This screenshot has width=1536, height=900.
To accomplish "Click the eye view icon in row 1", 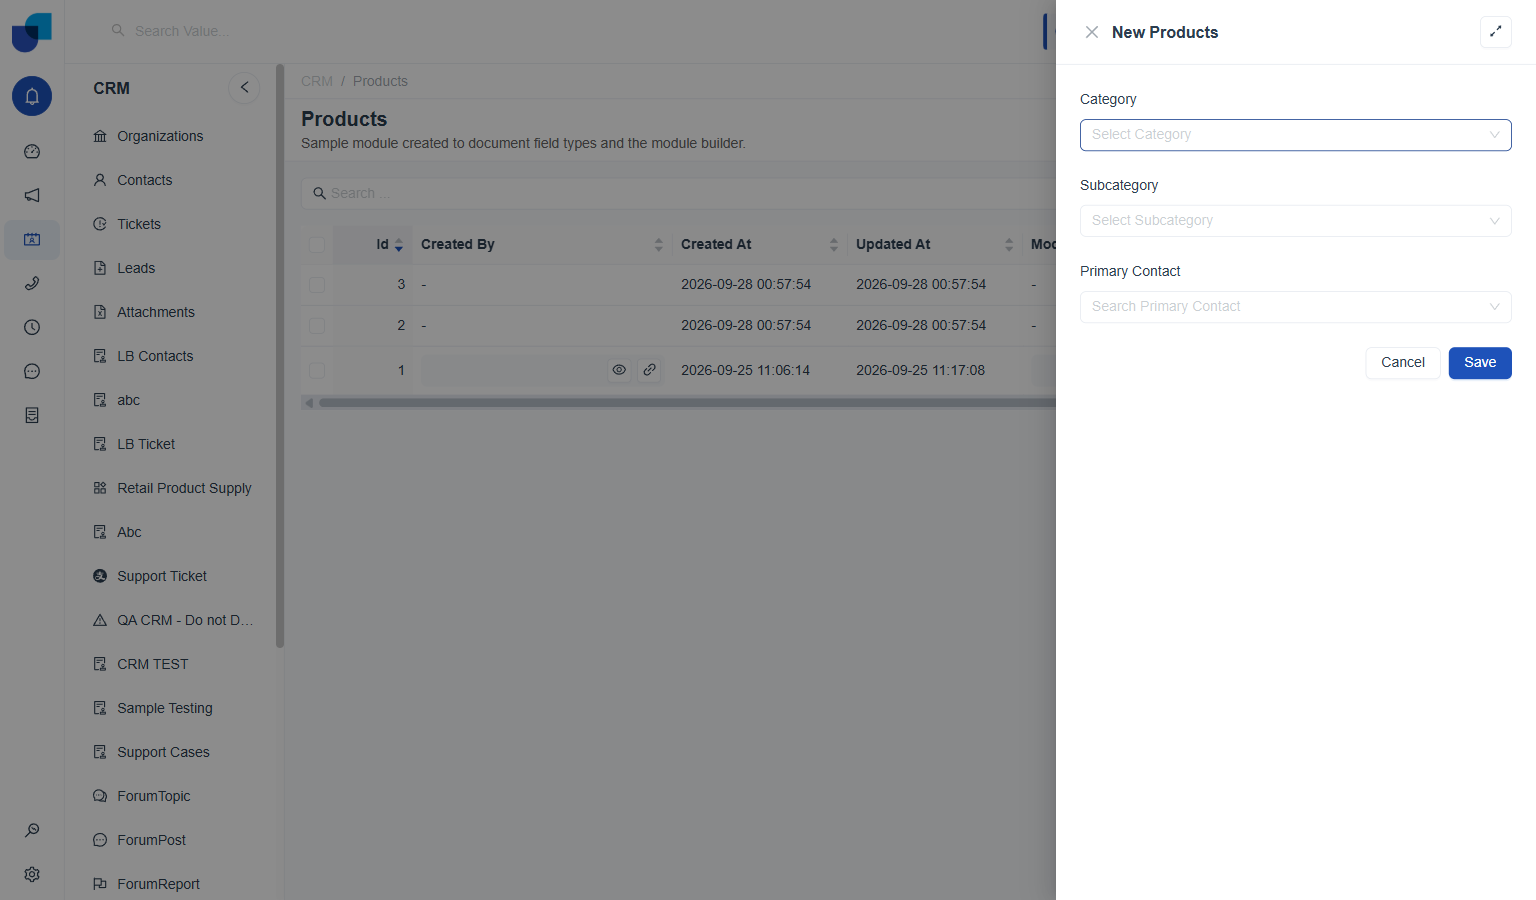I will (619, 370).
